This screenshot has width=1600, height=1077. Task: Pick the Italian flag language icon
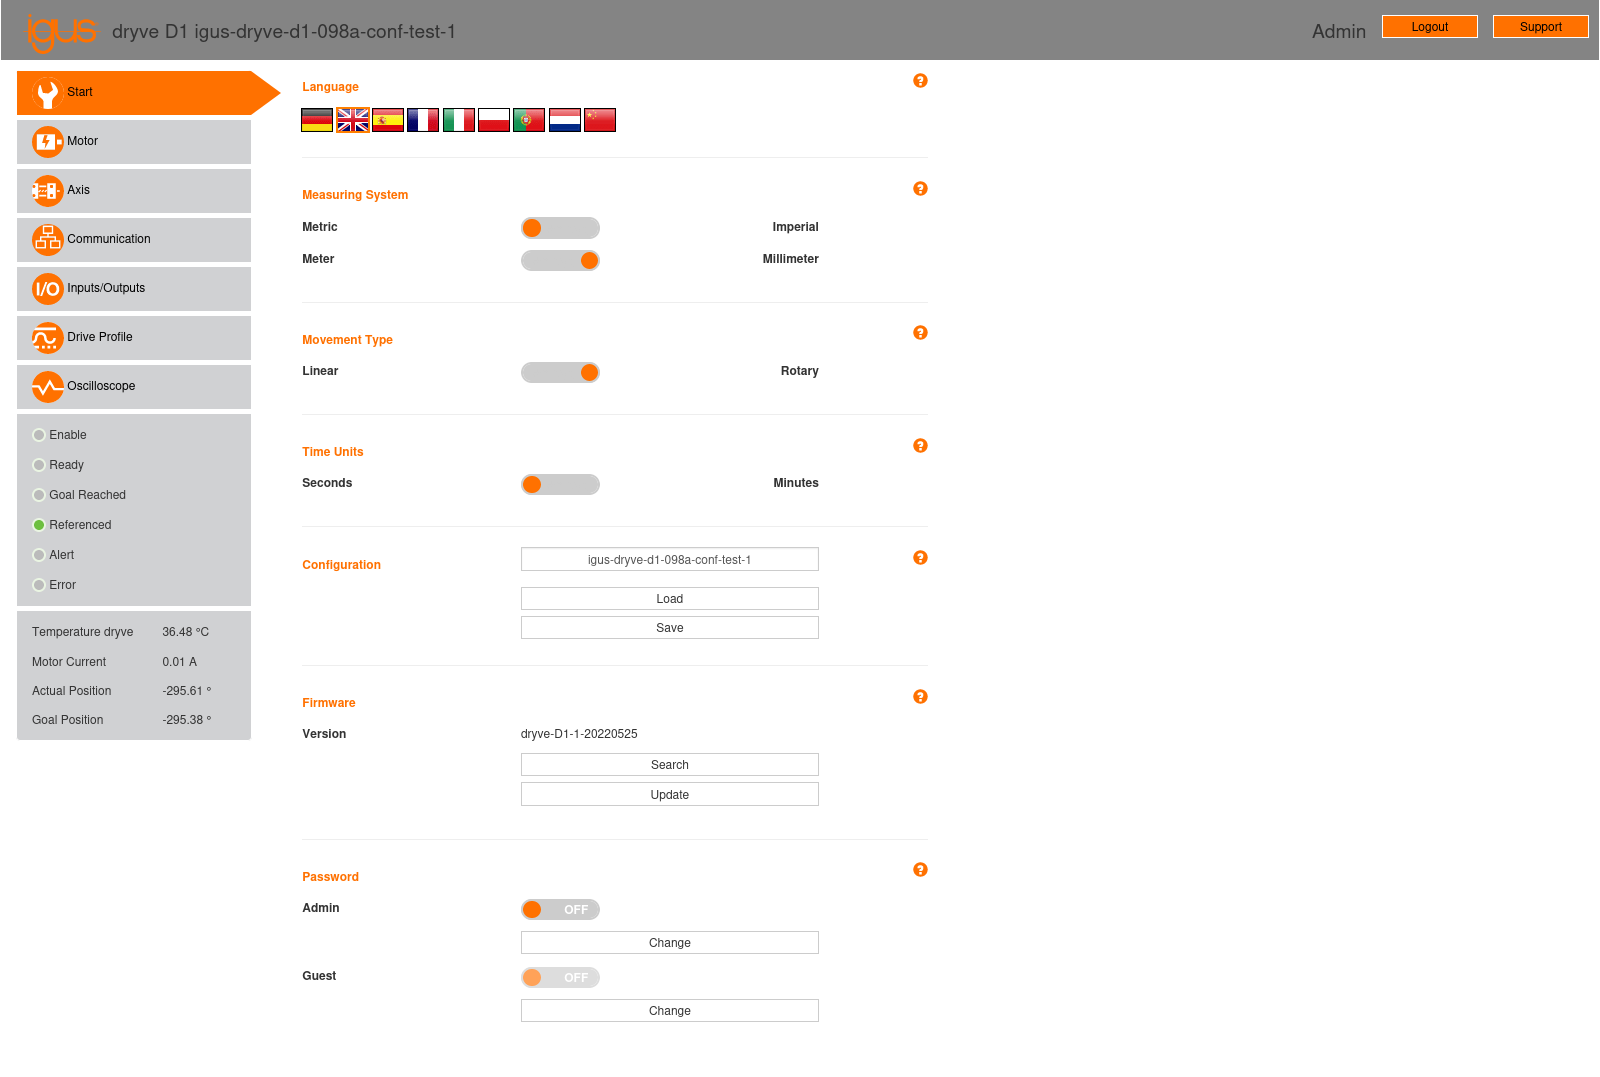[459, 120]
